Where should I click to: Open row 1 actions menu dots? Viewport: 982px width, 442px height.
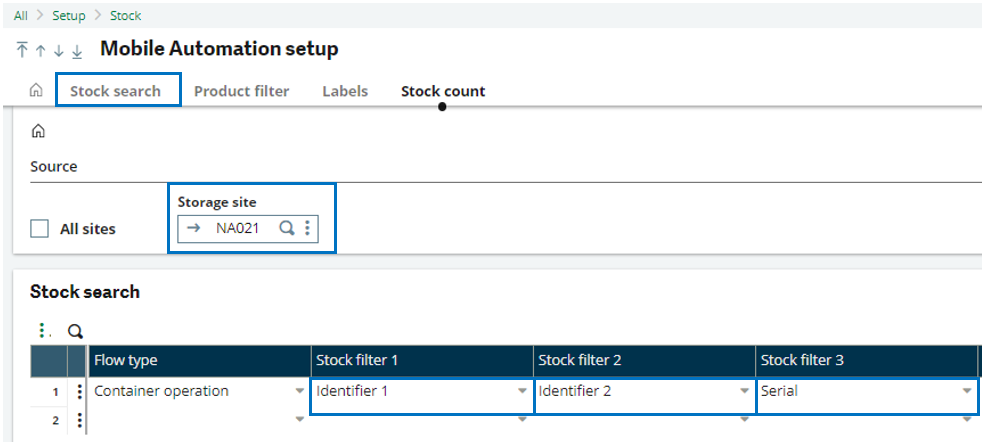78,392
